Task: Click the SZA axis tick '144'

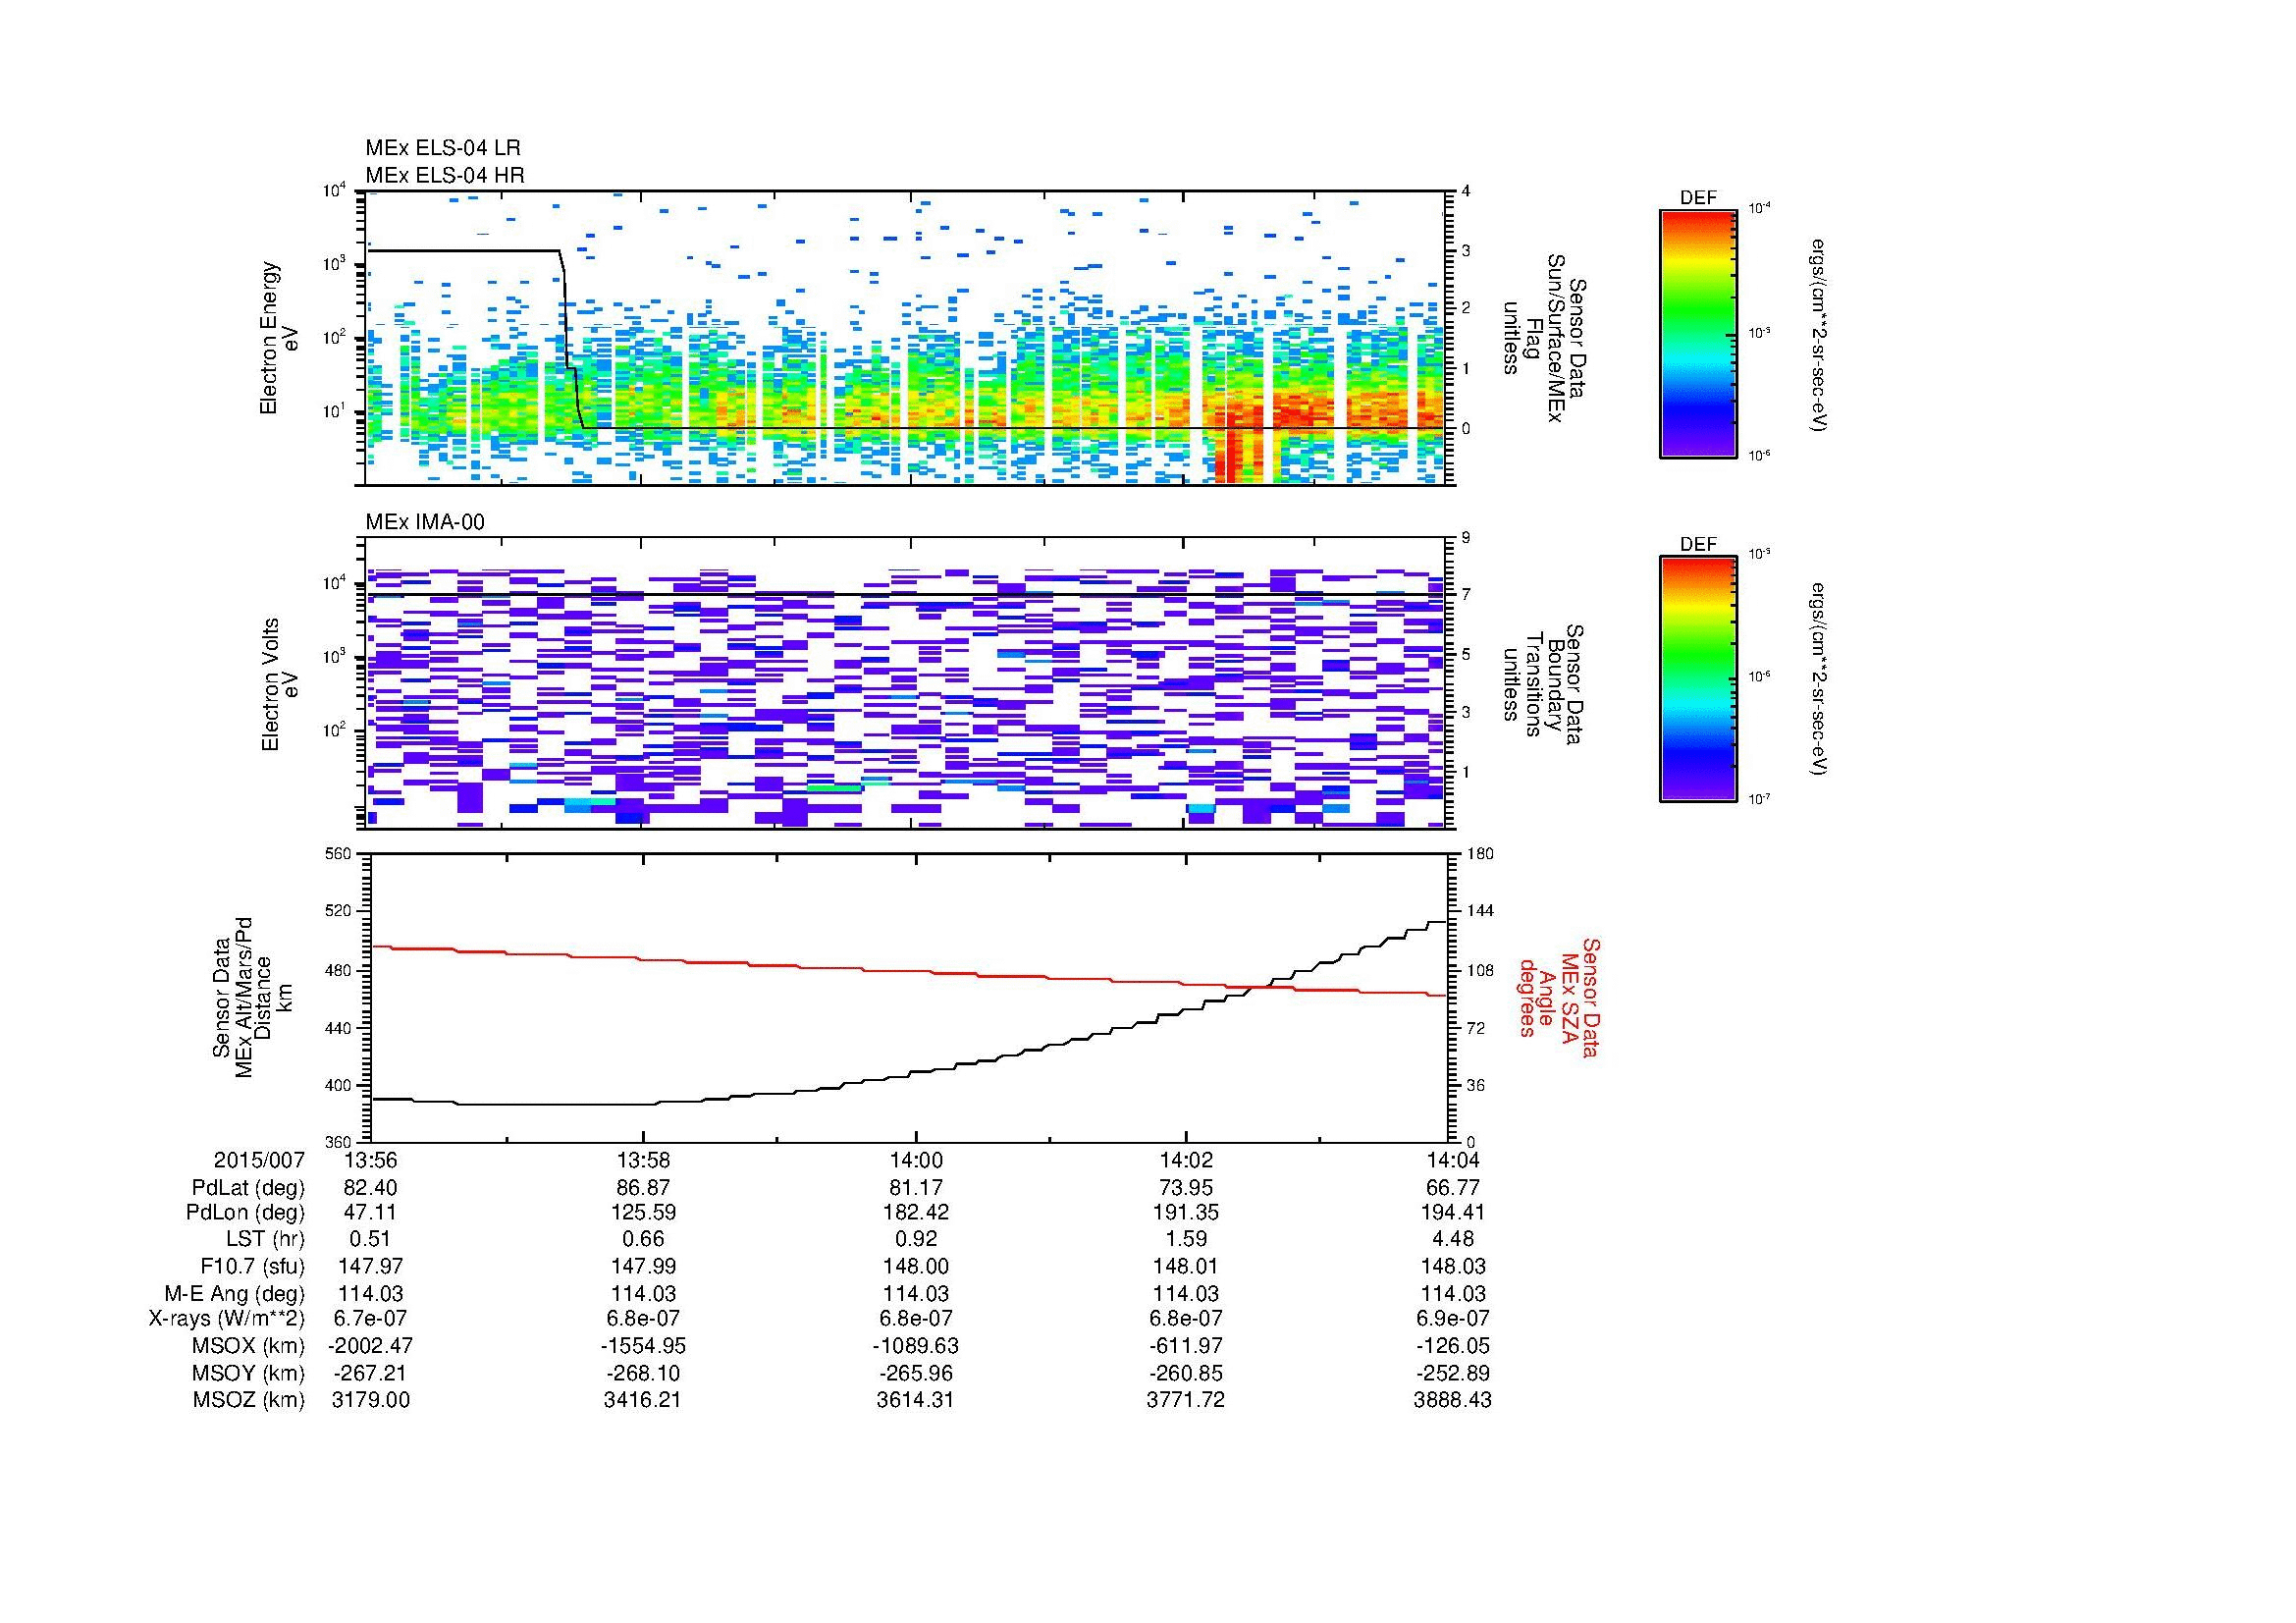Action: tap(1480, 911)
